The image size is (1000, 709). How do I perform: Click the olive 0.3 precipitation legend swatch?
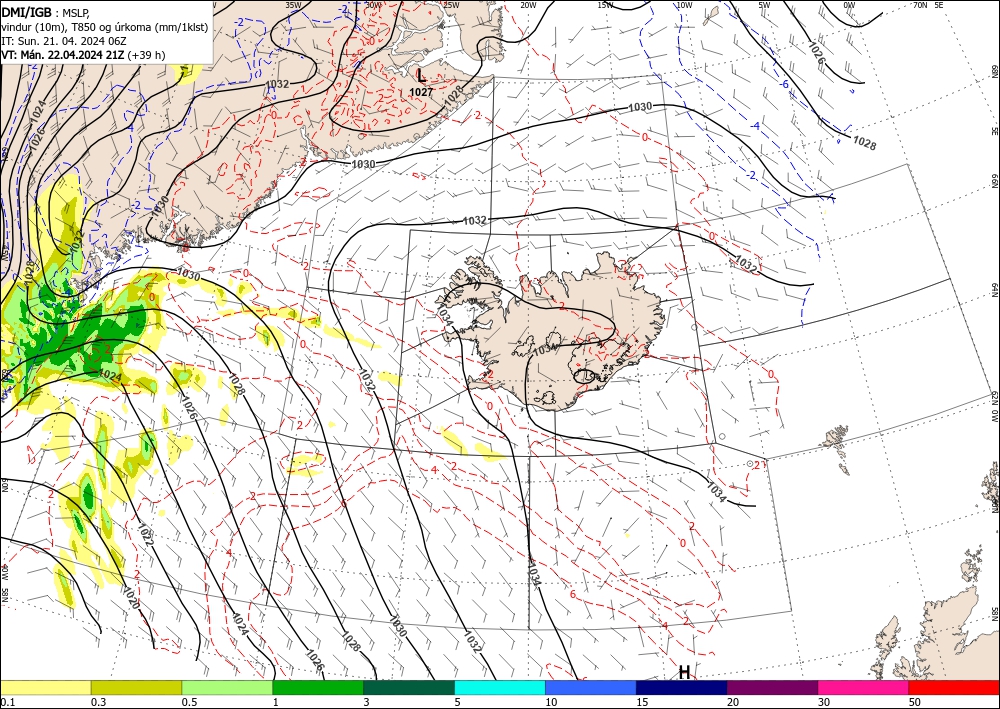136,687
